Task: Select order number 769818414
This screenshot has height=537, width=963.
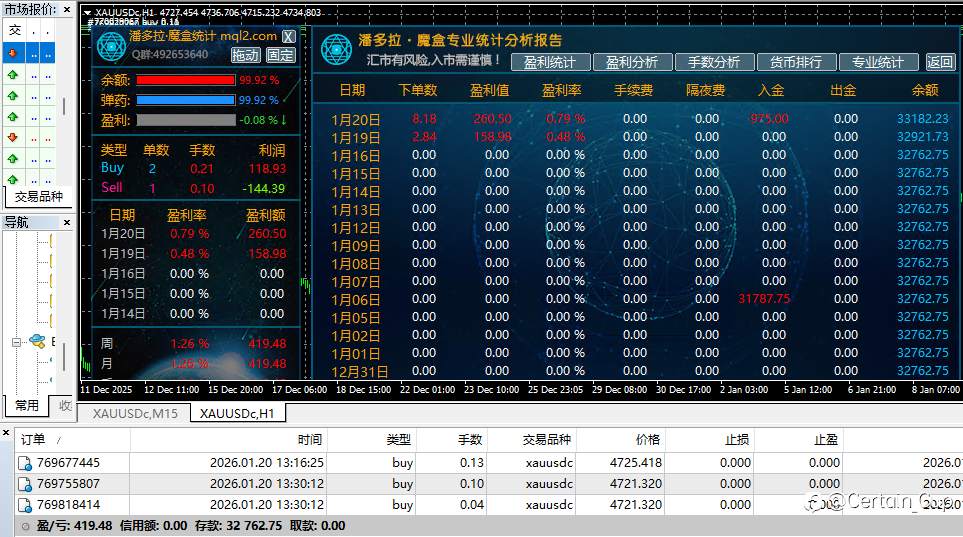Action: point(68,505)
